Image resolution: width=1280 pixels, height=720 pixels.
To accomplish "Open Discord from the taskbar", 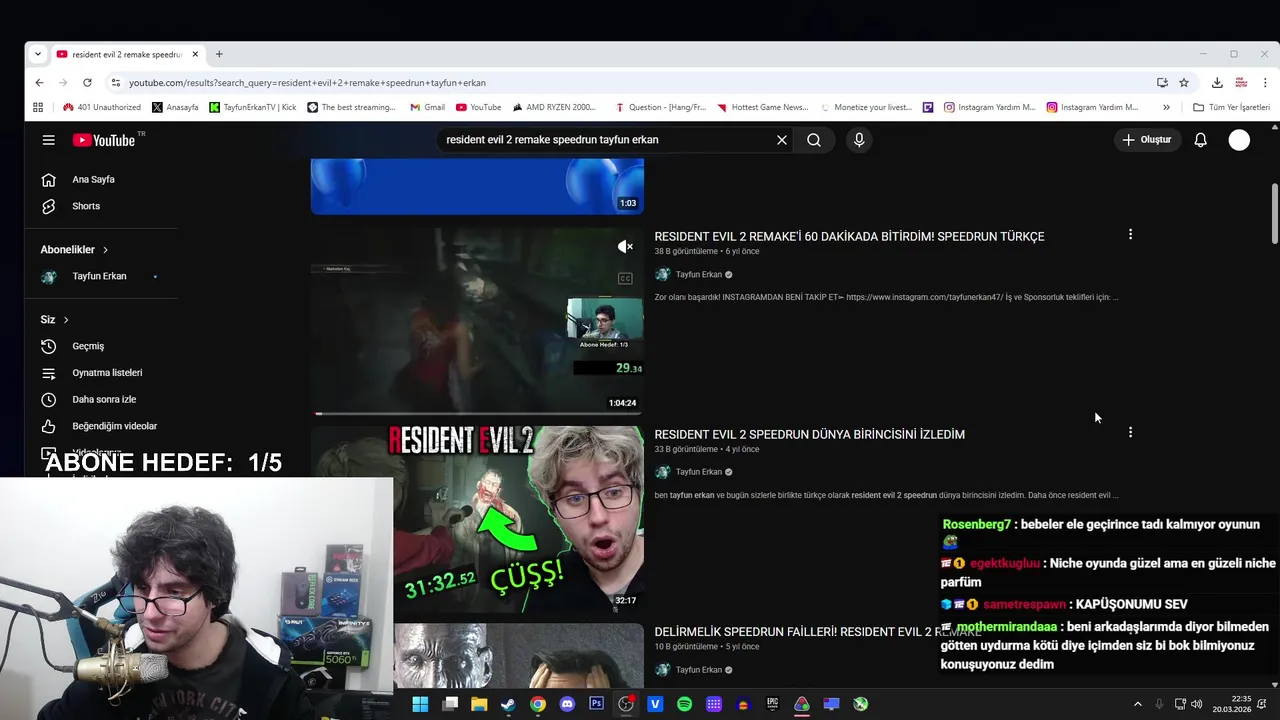I will pos(567,704).
